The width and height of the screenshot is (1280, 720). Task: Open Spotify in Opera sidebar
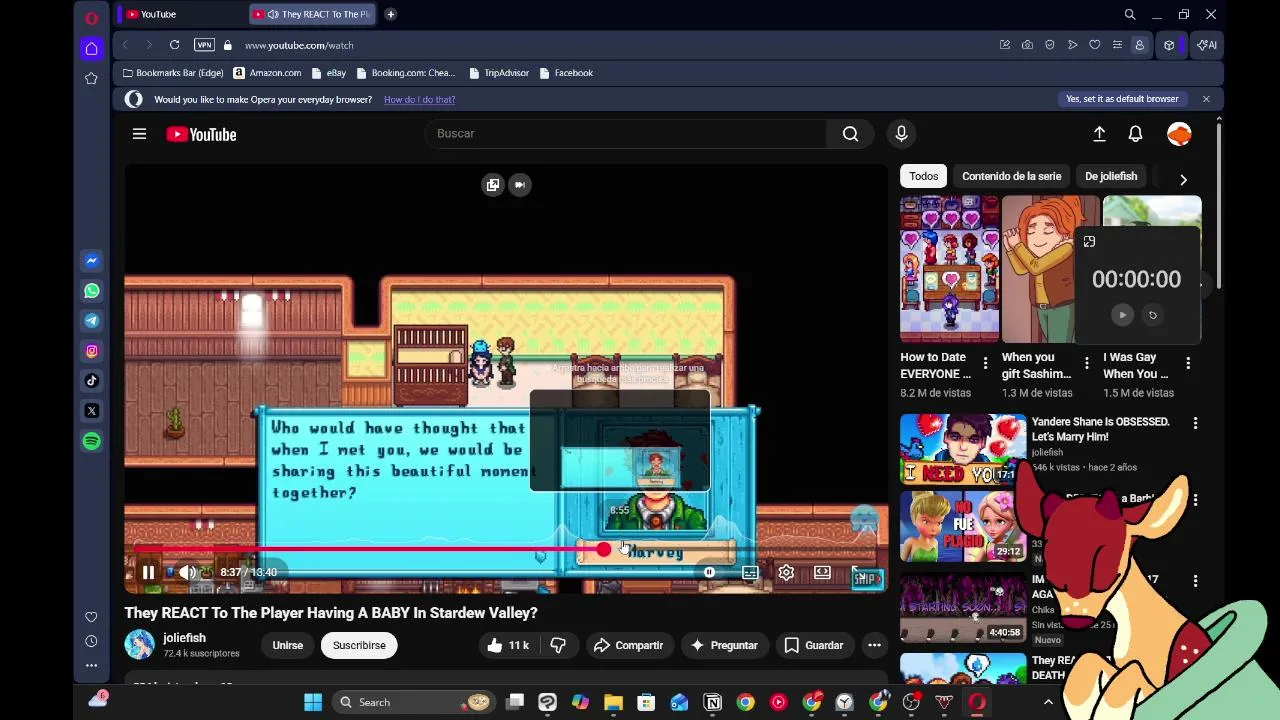tap(92, 441)
